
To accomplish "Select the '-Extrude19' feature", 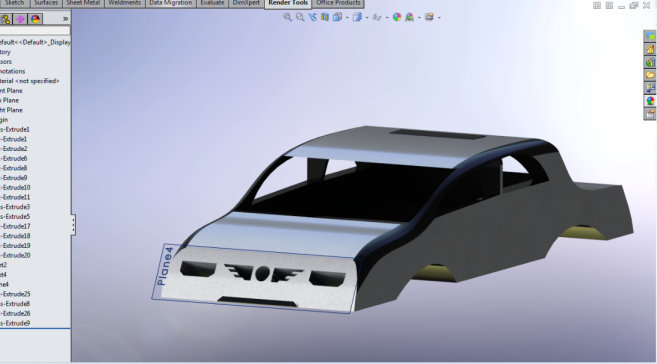I will click(x=16, y=245).
